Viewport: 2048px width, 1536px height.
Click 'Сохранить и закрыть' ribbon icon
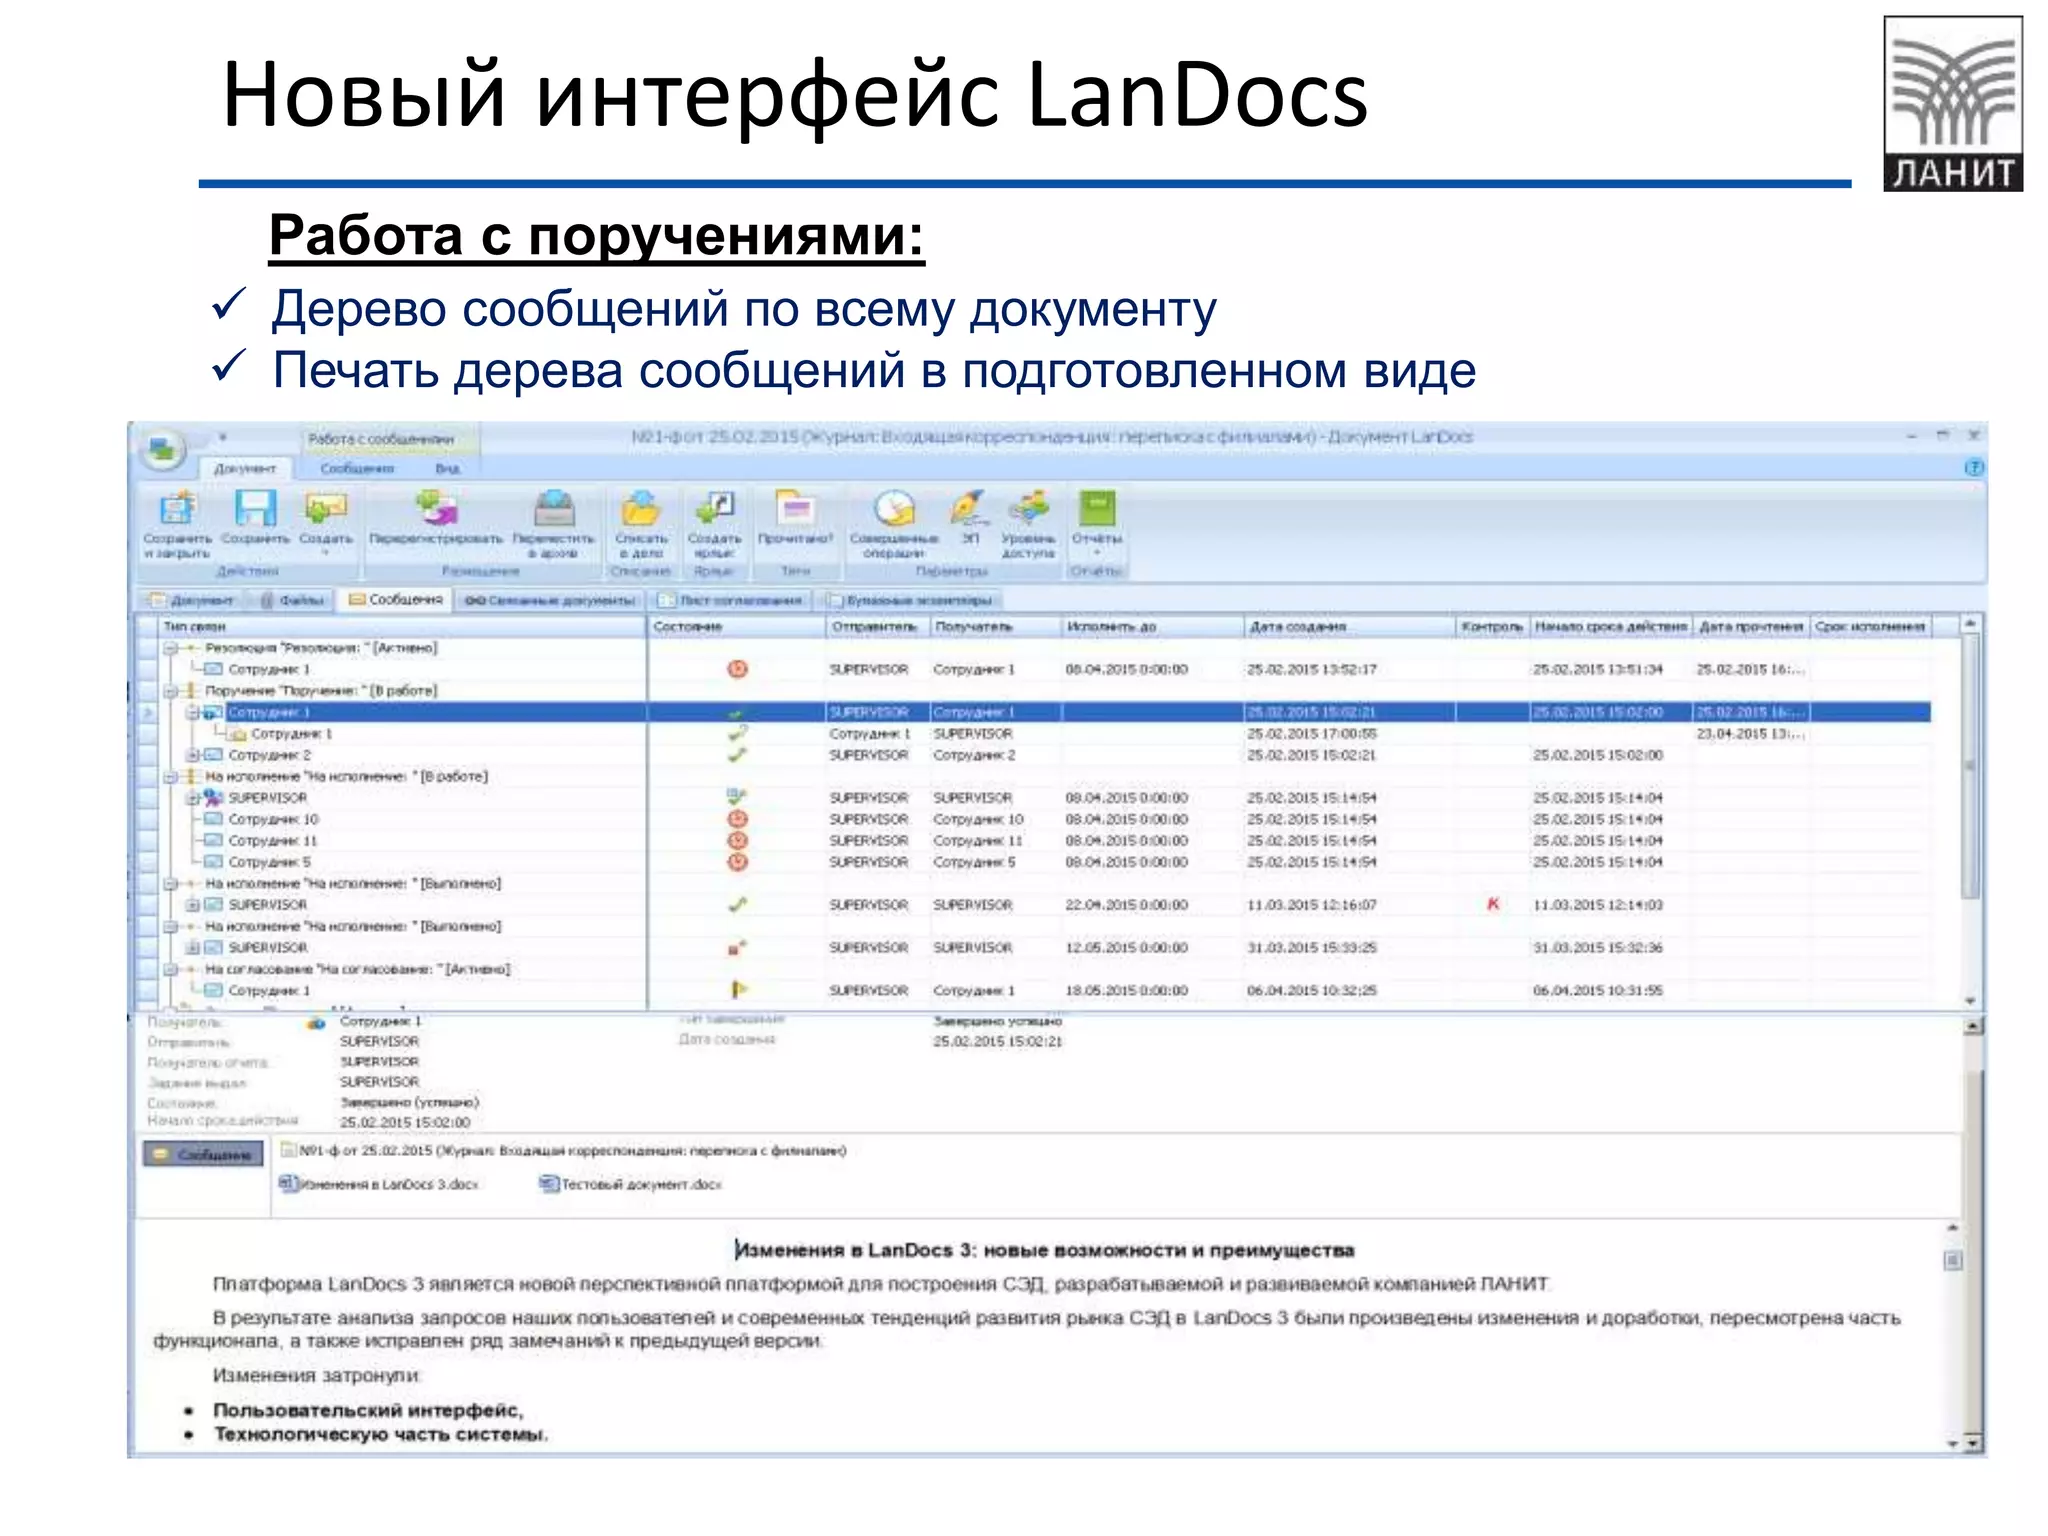click(x=178, y=523)
